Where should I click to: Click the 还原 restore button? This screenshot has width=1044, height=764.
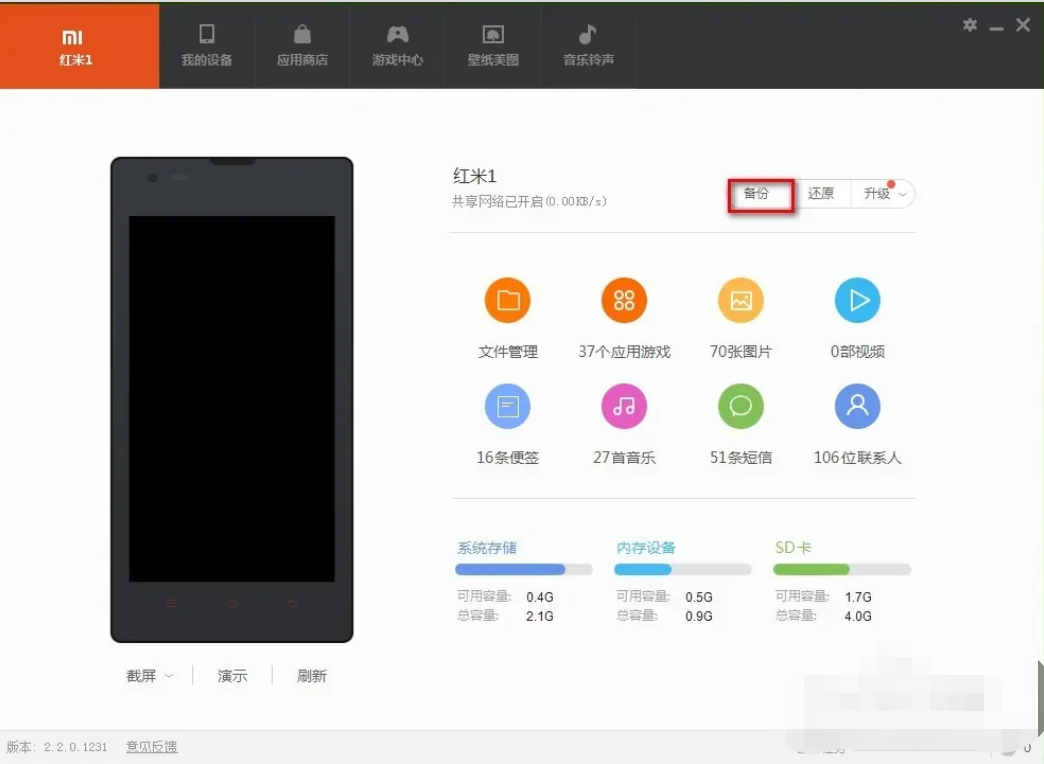[821, 194]
